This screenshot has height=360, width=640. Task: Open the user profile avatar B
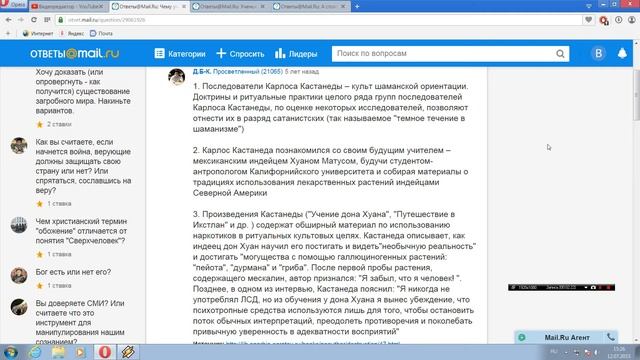pyautogui.click(x=598, y=53)
